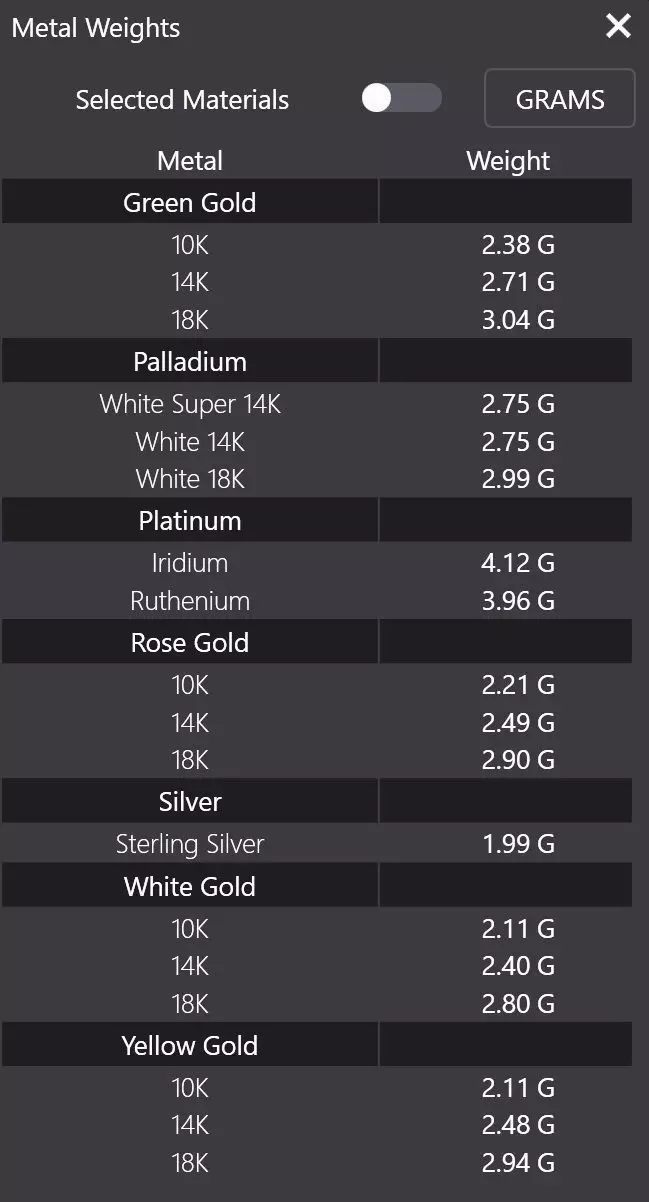Select the Palladium category header

coord(190,361)
